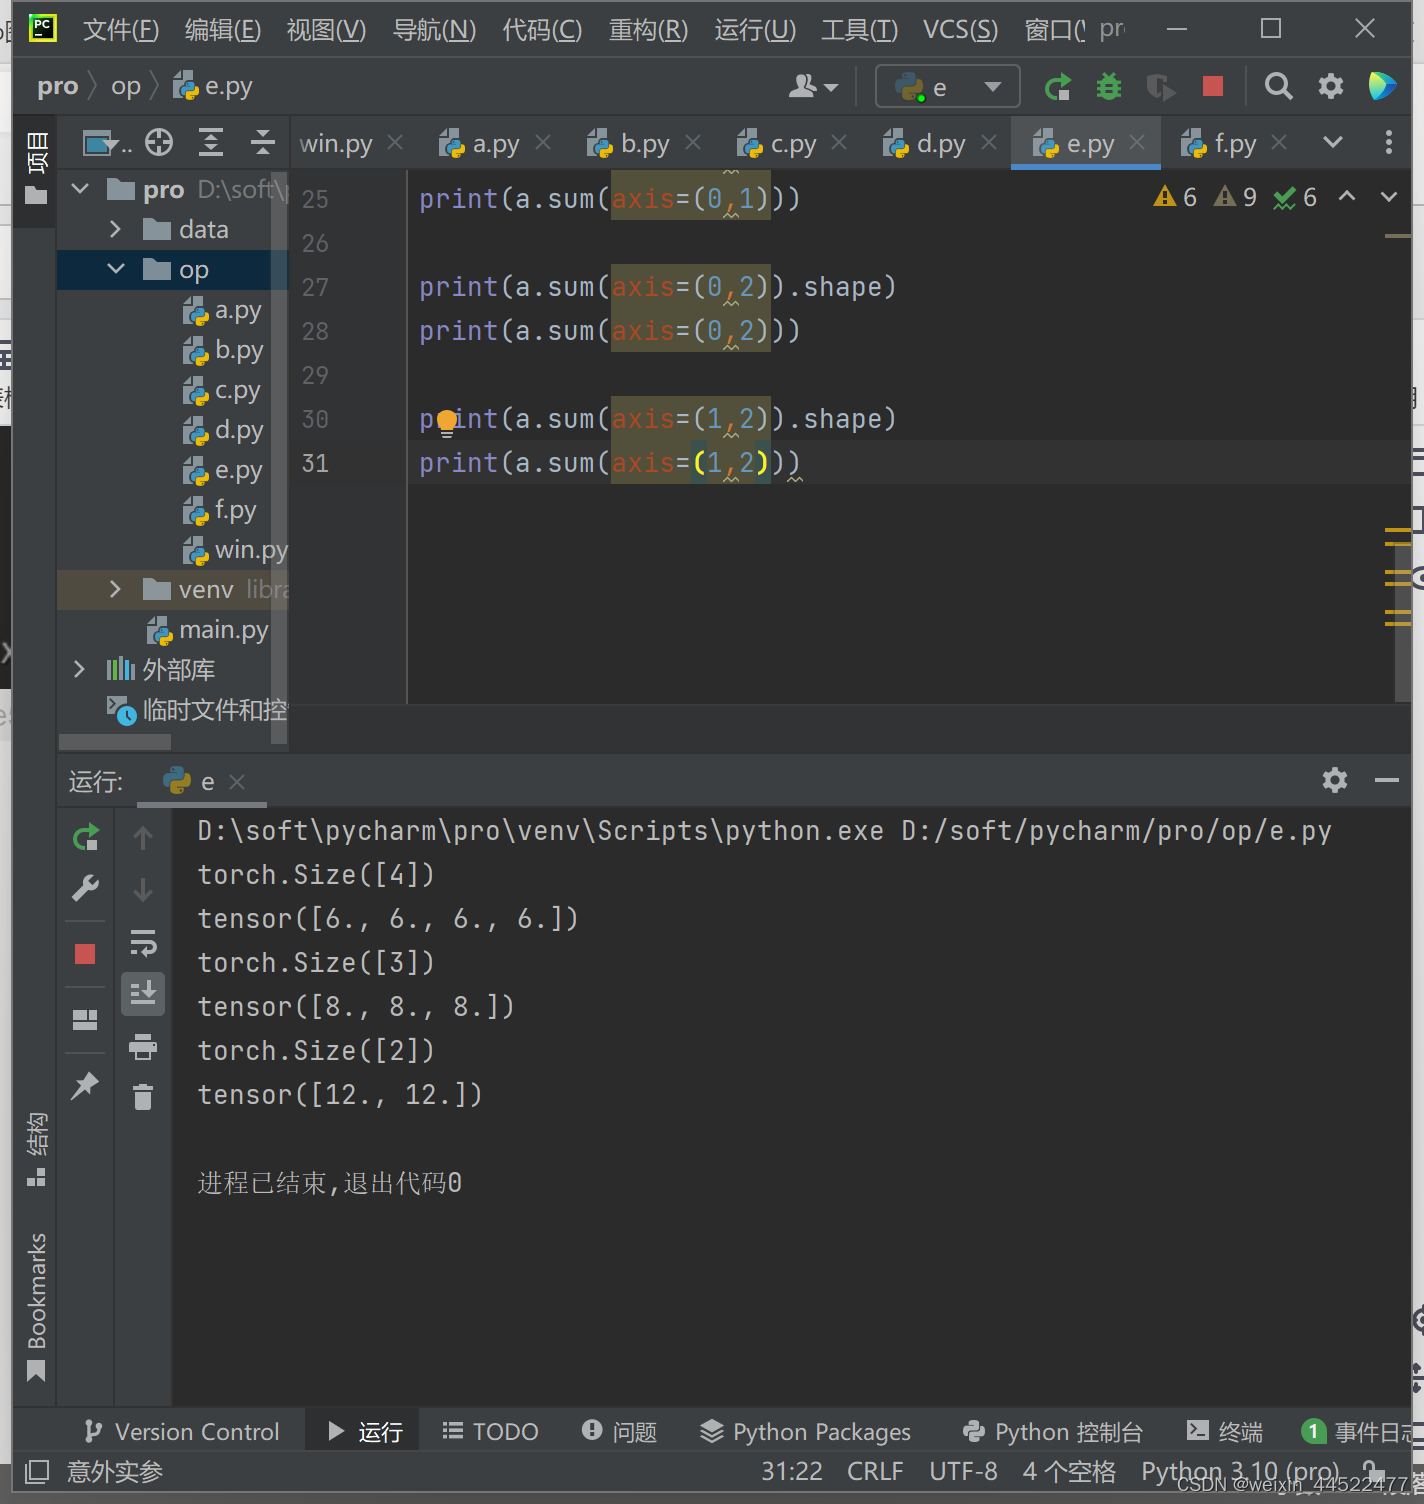Stop the running process in the top toolbar
The image size is (1424, 1504).
click(1213, 87)
